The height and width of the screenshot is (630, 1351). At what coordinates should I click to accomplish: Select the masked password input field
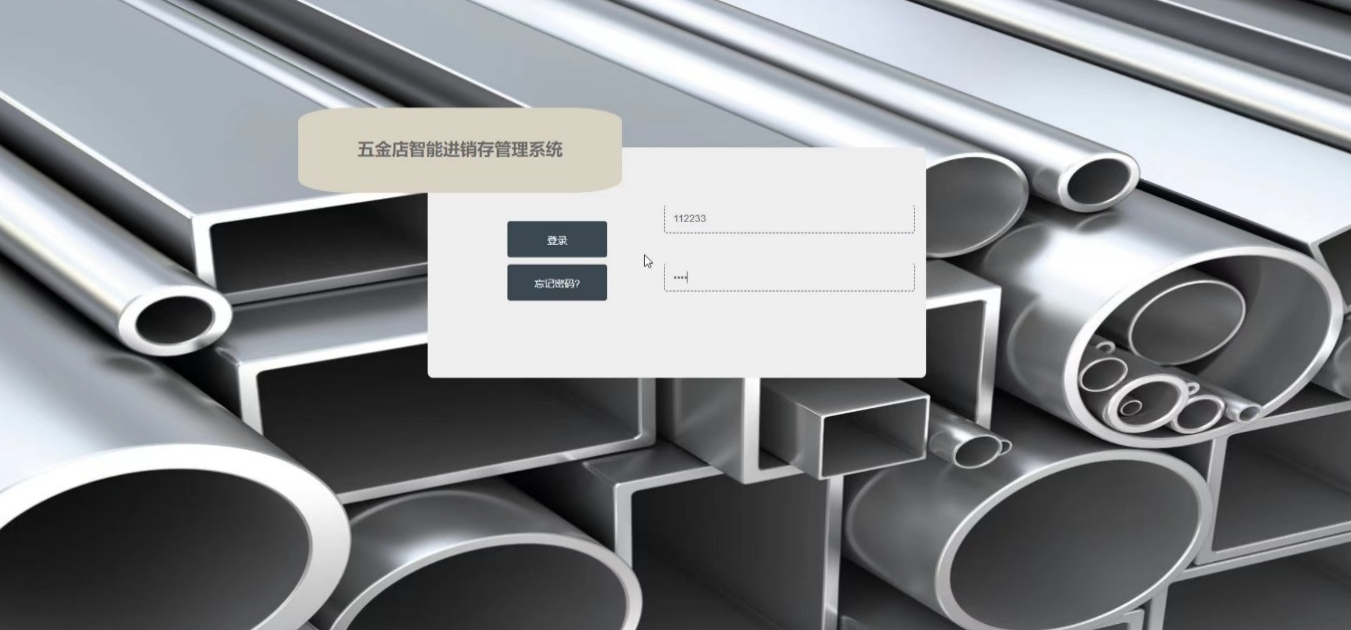click(x=789, y=277)
